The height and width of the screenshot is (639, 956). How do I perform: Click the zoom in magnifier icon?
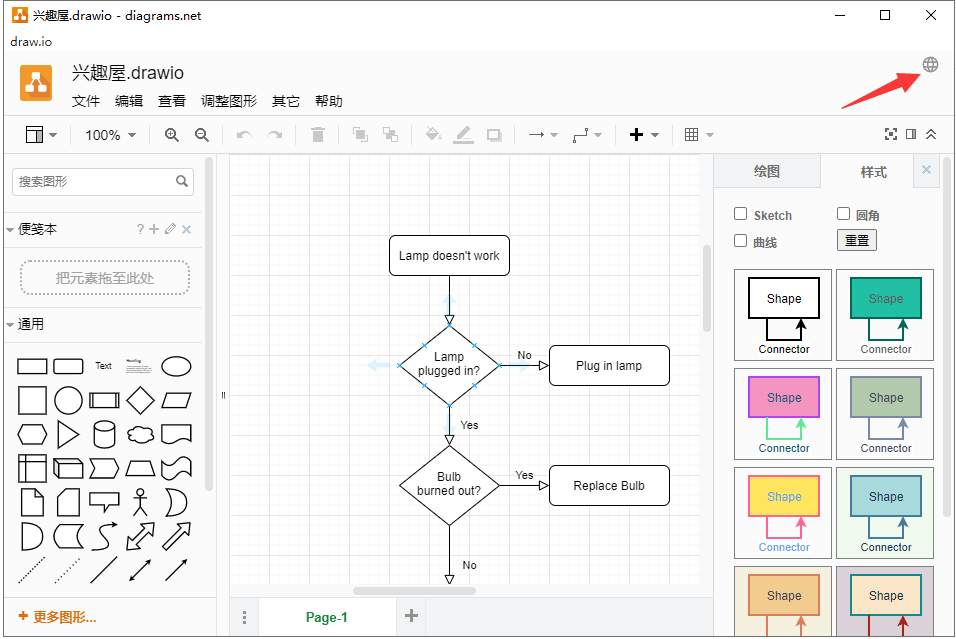point(172,135)
